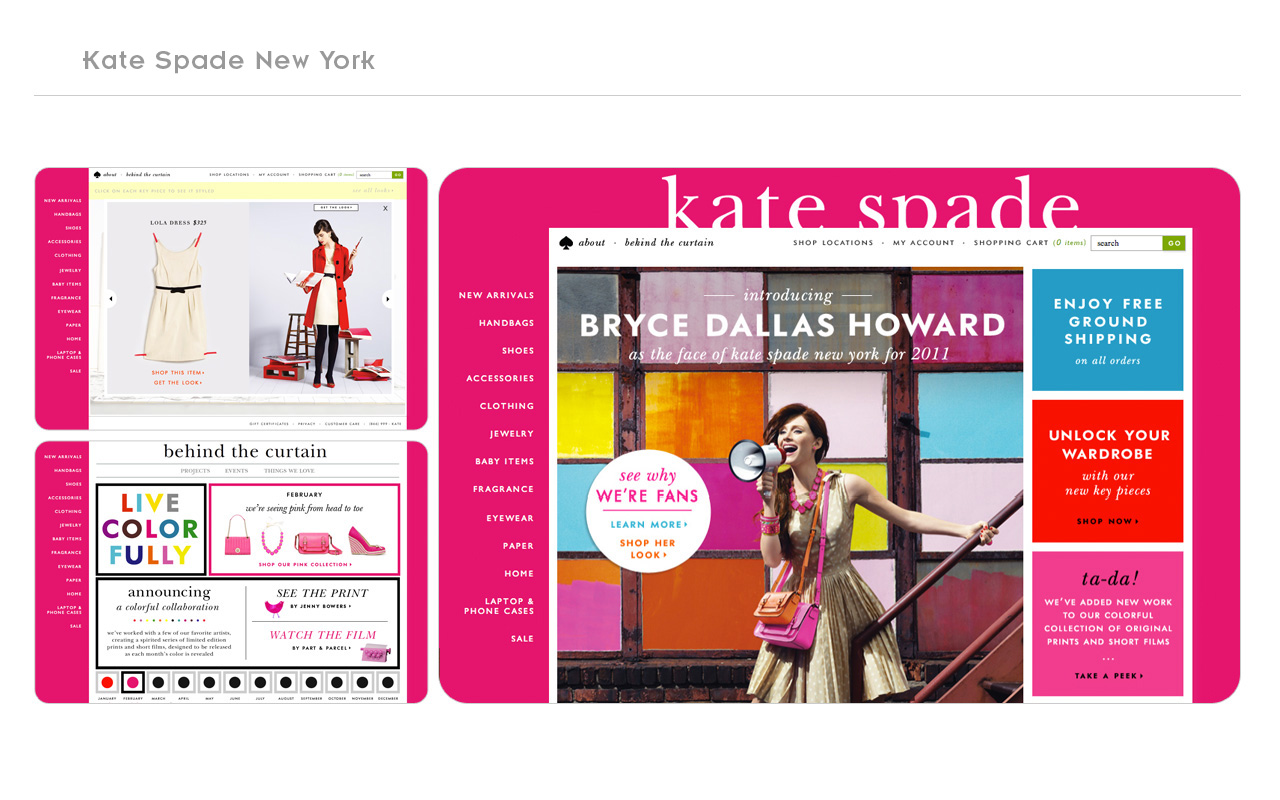Choose the March month dot

158,682
